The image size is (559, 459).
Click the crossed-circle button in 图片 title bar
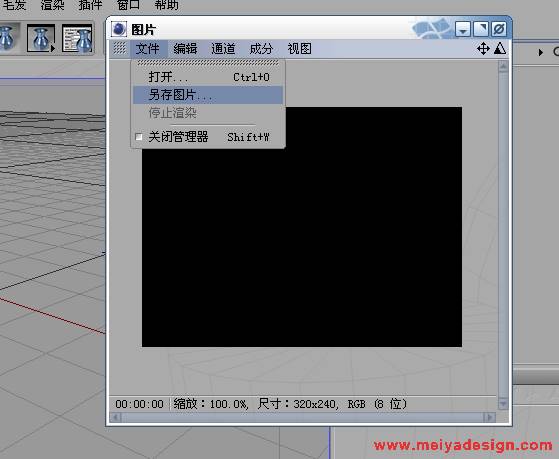click(x=499, y=29)
